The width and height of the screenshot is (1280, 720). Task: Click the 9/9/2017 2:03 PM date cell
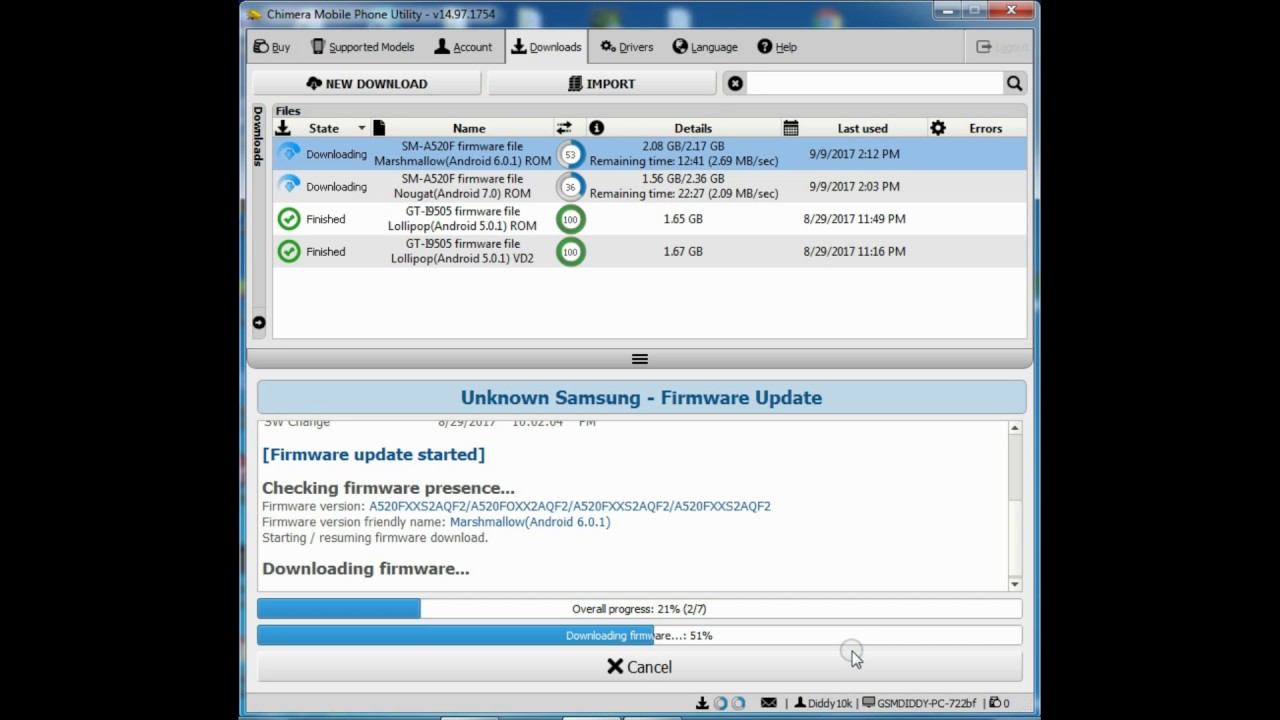click(x=854, y=186)
